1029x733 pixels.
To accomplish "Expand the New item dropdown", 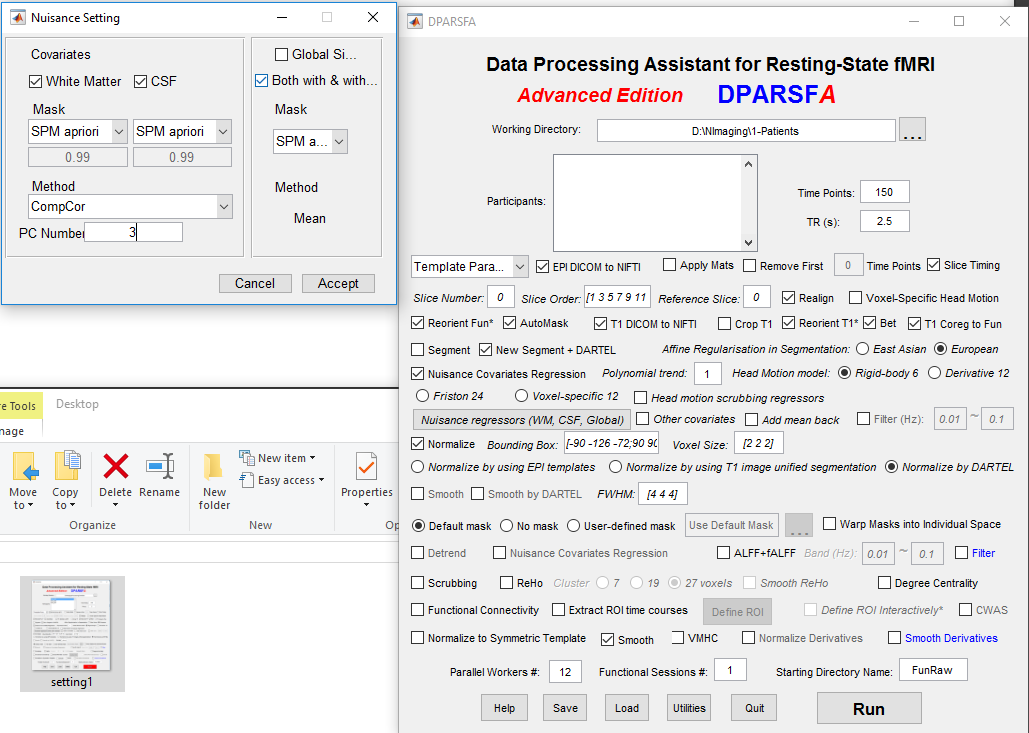I will click(278, 457).
